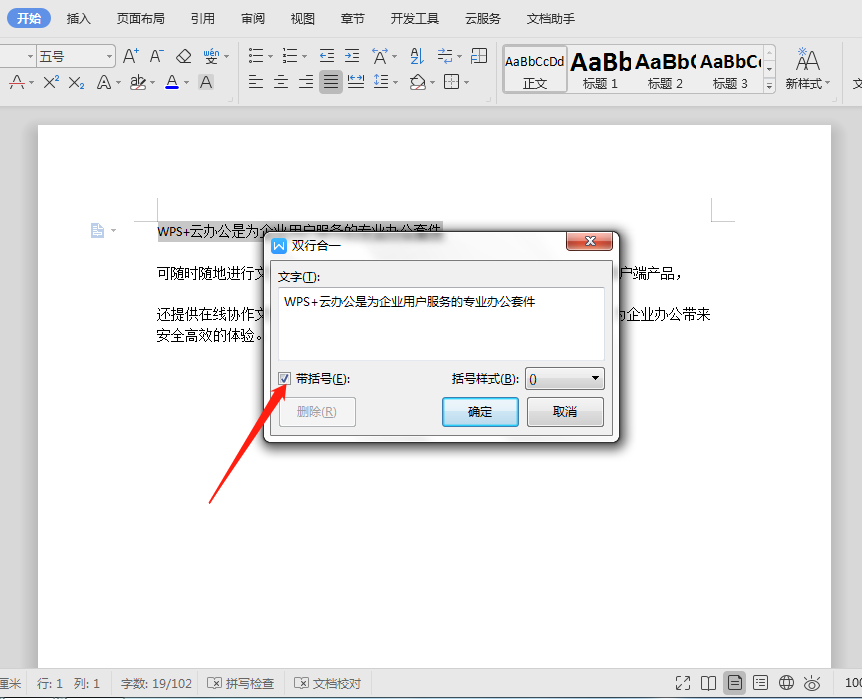Apply the text highlight color

click(137, 82)
